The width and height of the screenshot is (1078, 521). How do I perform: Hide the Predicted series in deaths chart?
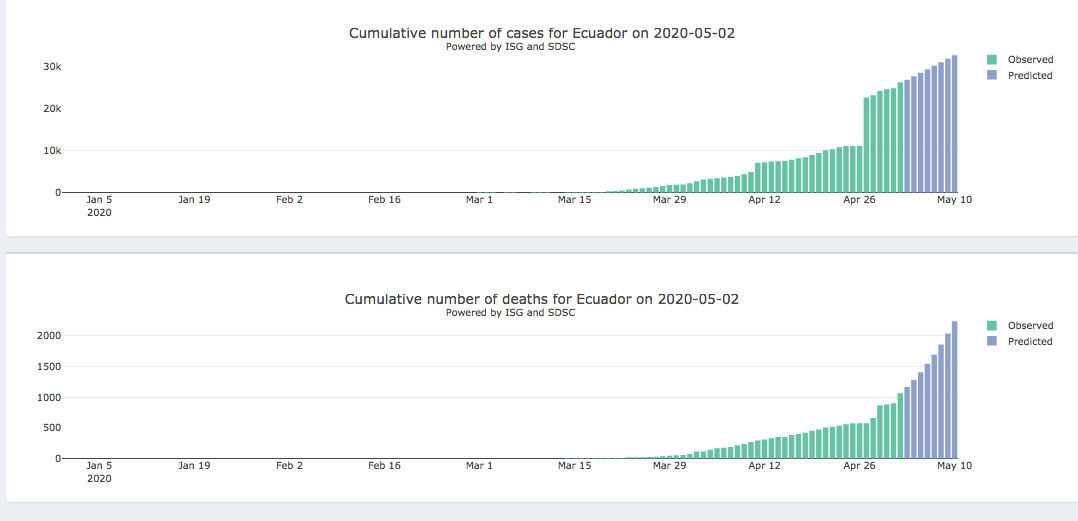(1029, 342)
